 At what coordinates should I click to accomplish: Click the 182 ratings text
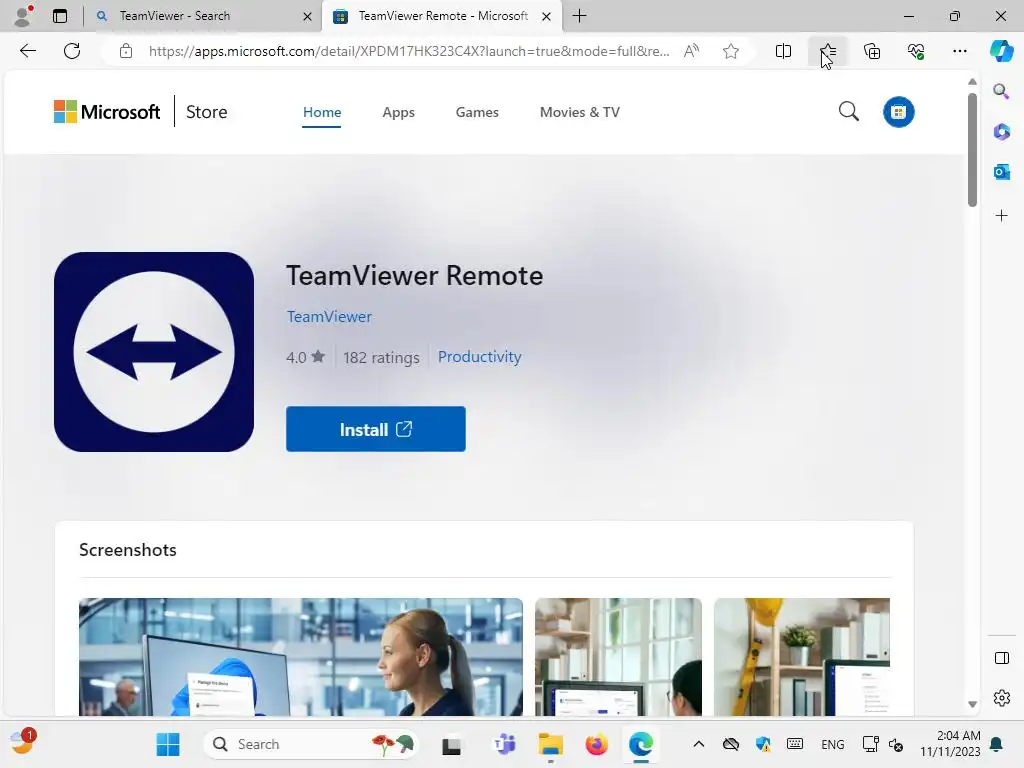tap(381, 357)
